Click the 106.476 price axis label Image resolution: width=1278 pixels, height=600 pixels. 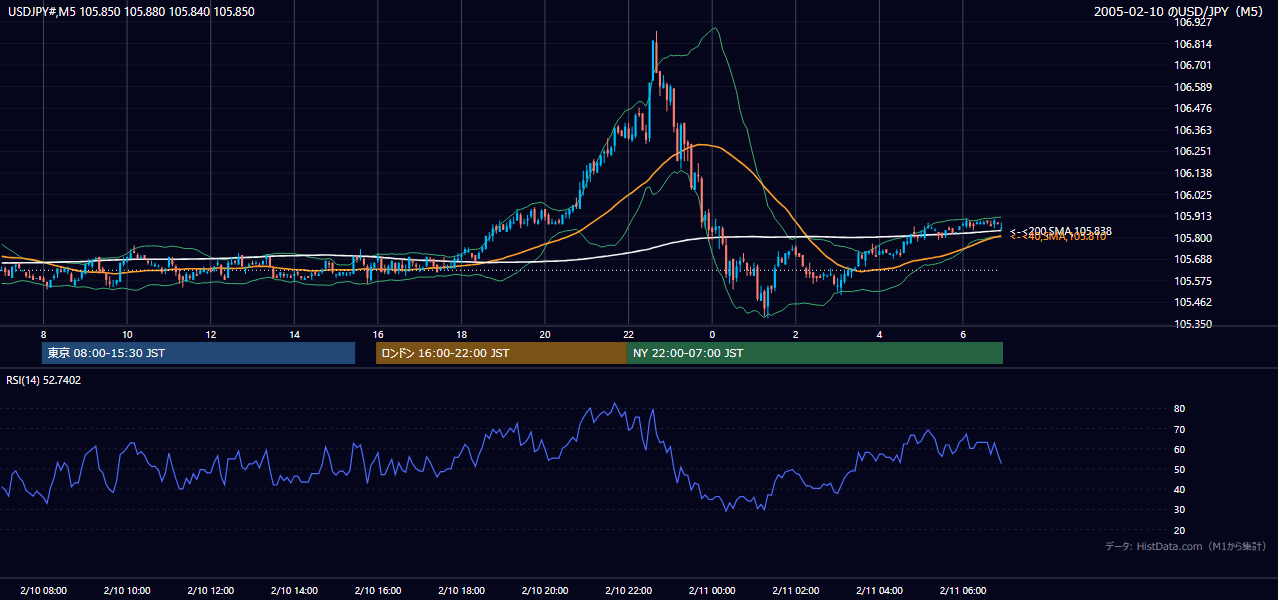pos(1193,108)
